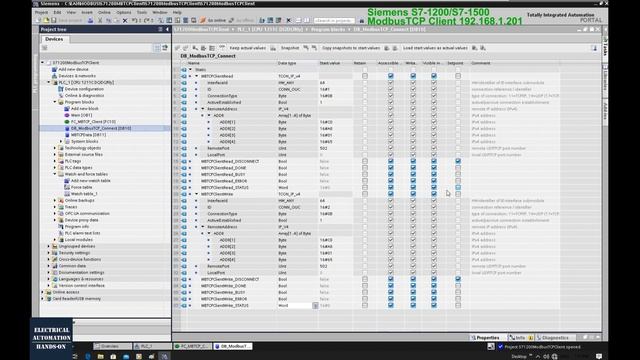Image resolution: width=640 pixels, height=360 pixels.
Task: Toggle Setpoint checkbox for MBTCPSendWrite_DISCONNECT
Action: click(458, 279)
